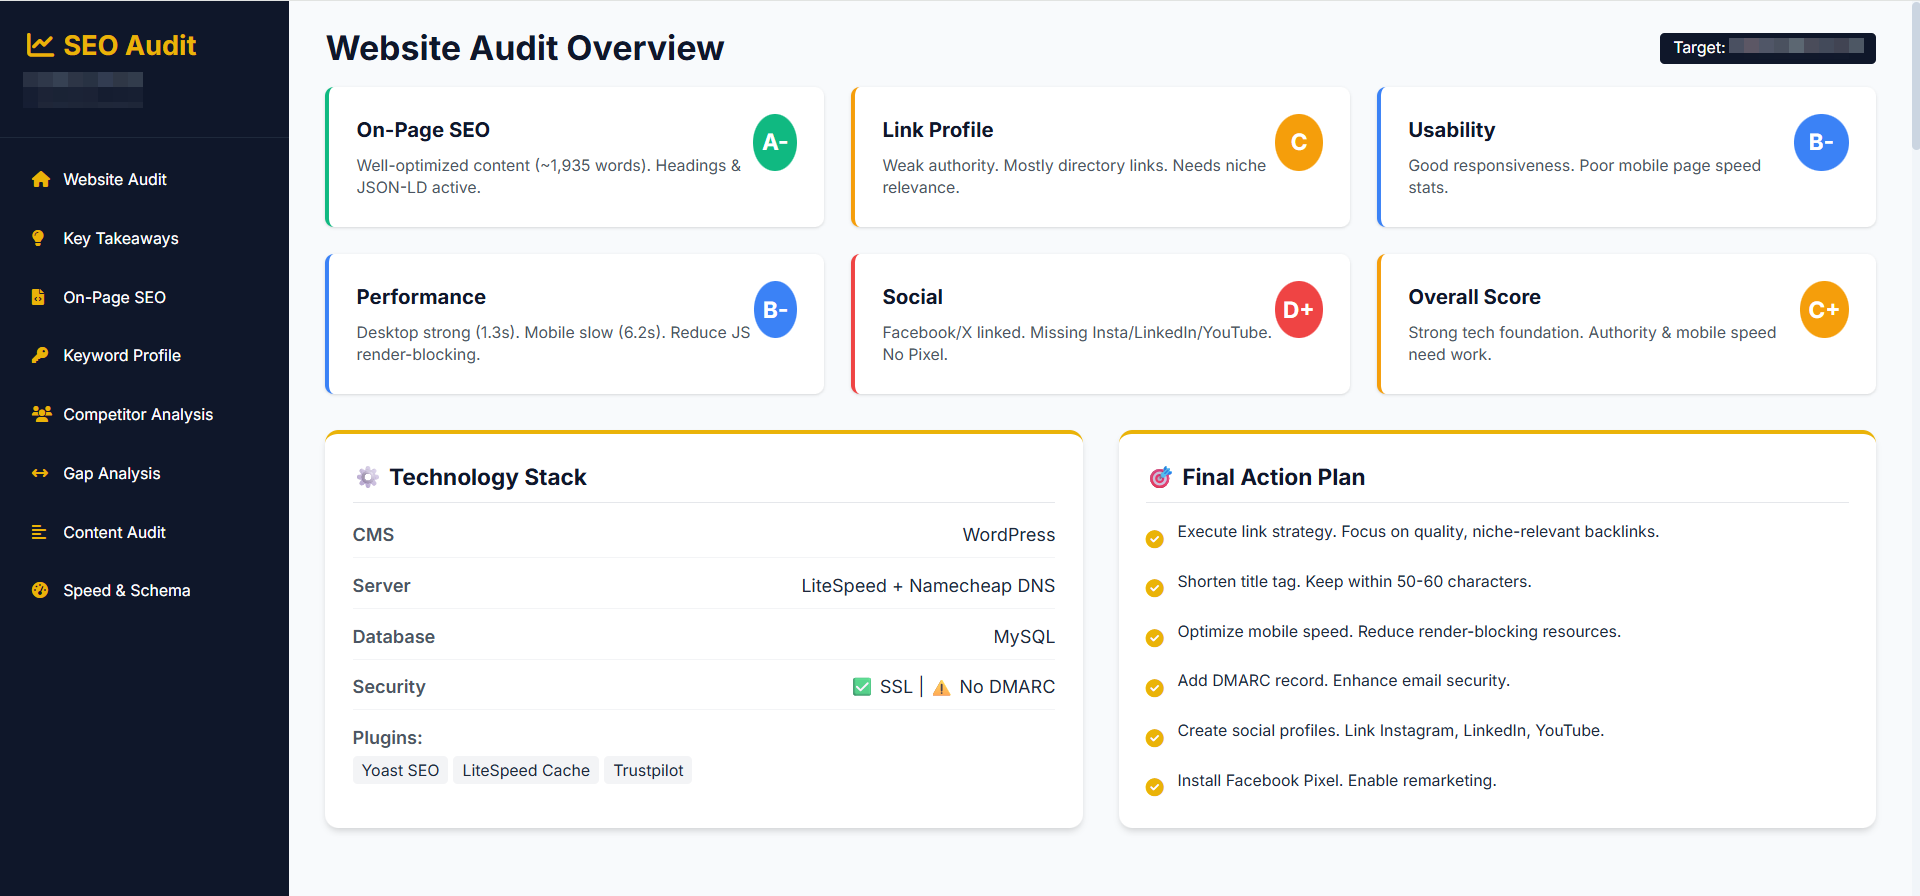The width and height of the screenshot is (1920, 896).
Task: Click the arrows icon beside Gap Analysis
Action: (40, 473)
